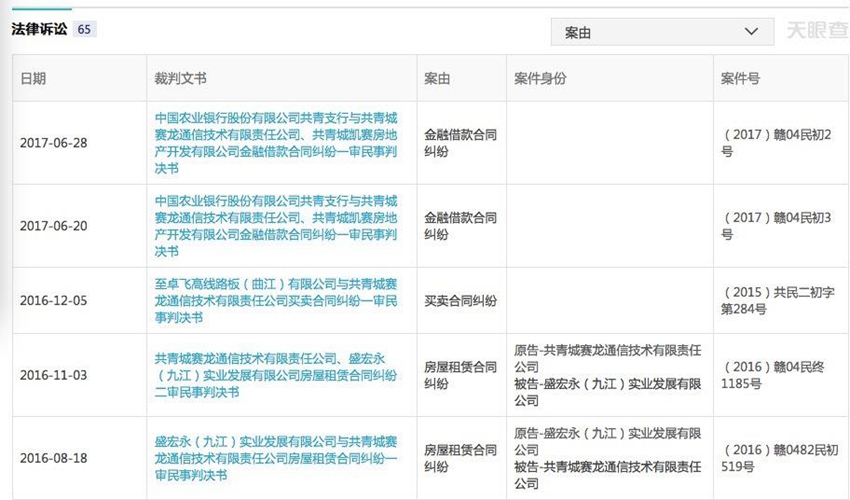
Task: Click case number (2017)赣04民初3号
Action: click(x=776, y=226)
